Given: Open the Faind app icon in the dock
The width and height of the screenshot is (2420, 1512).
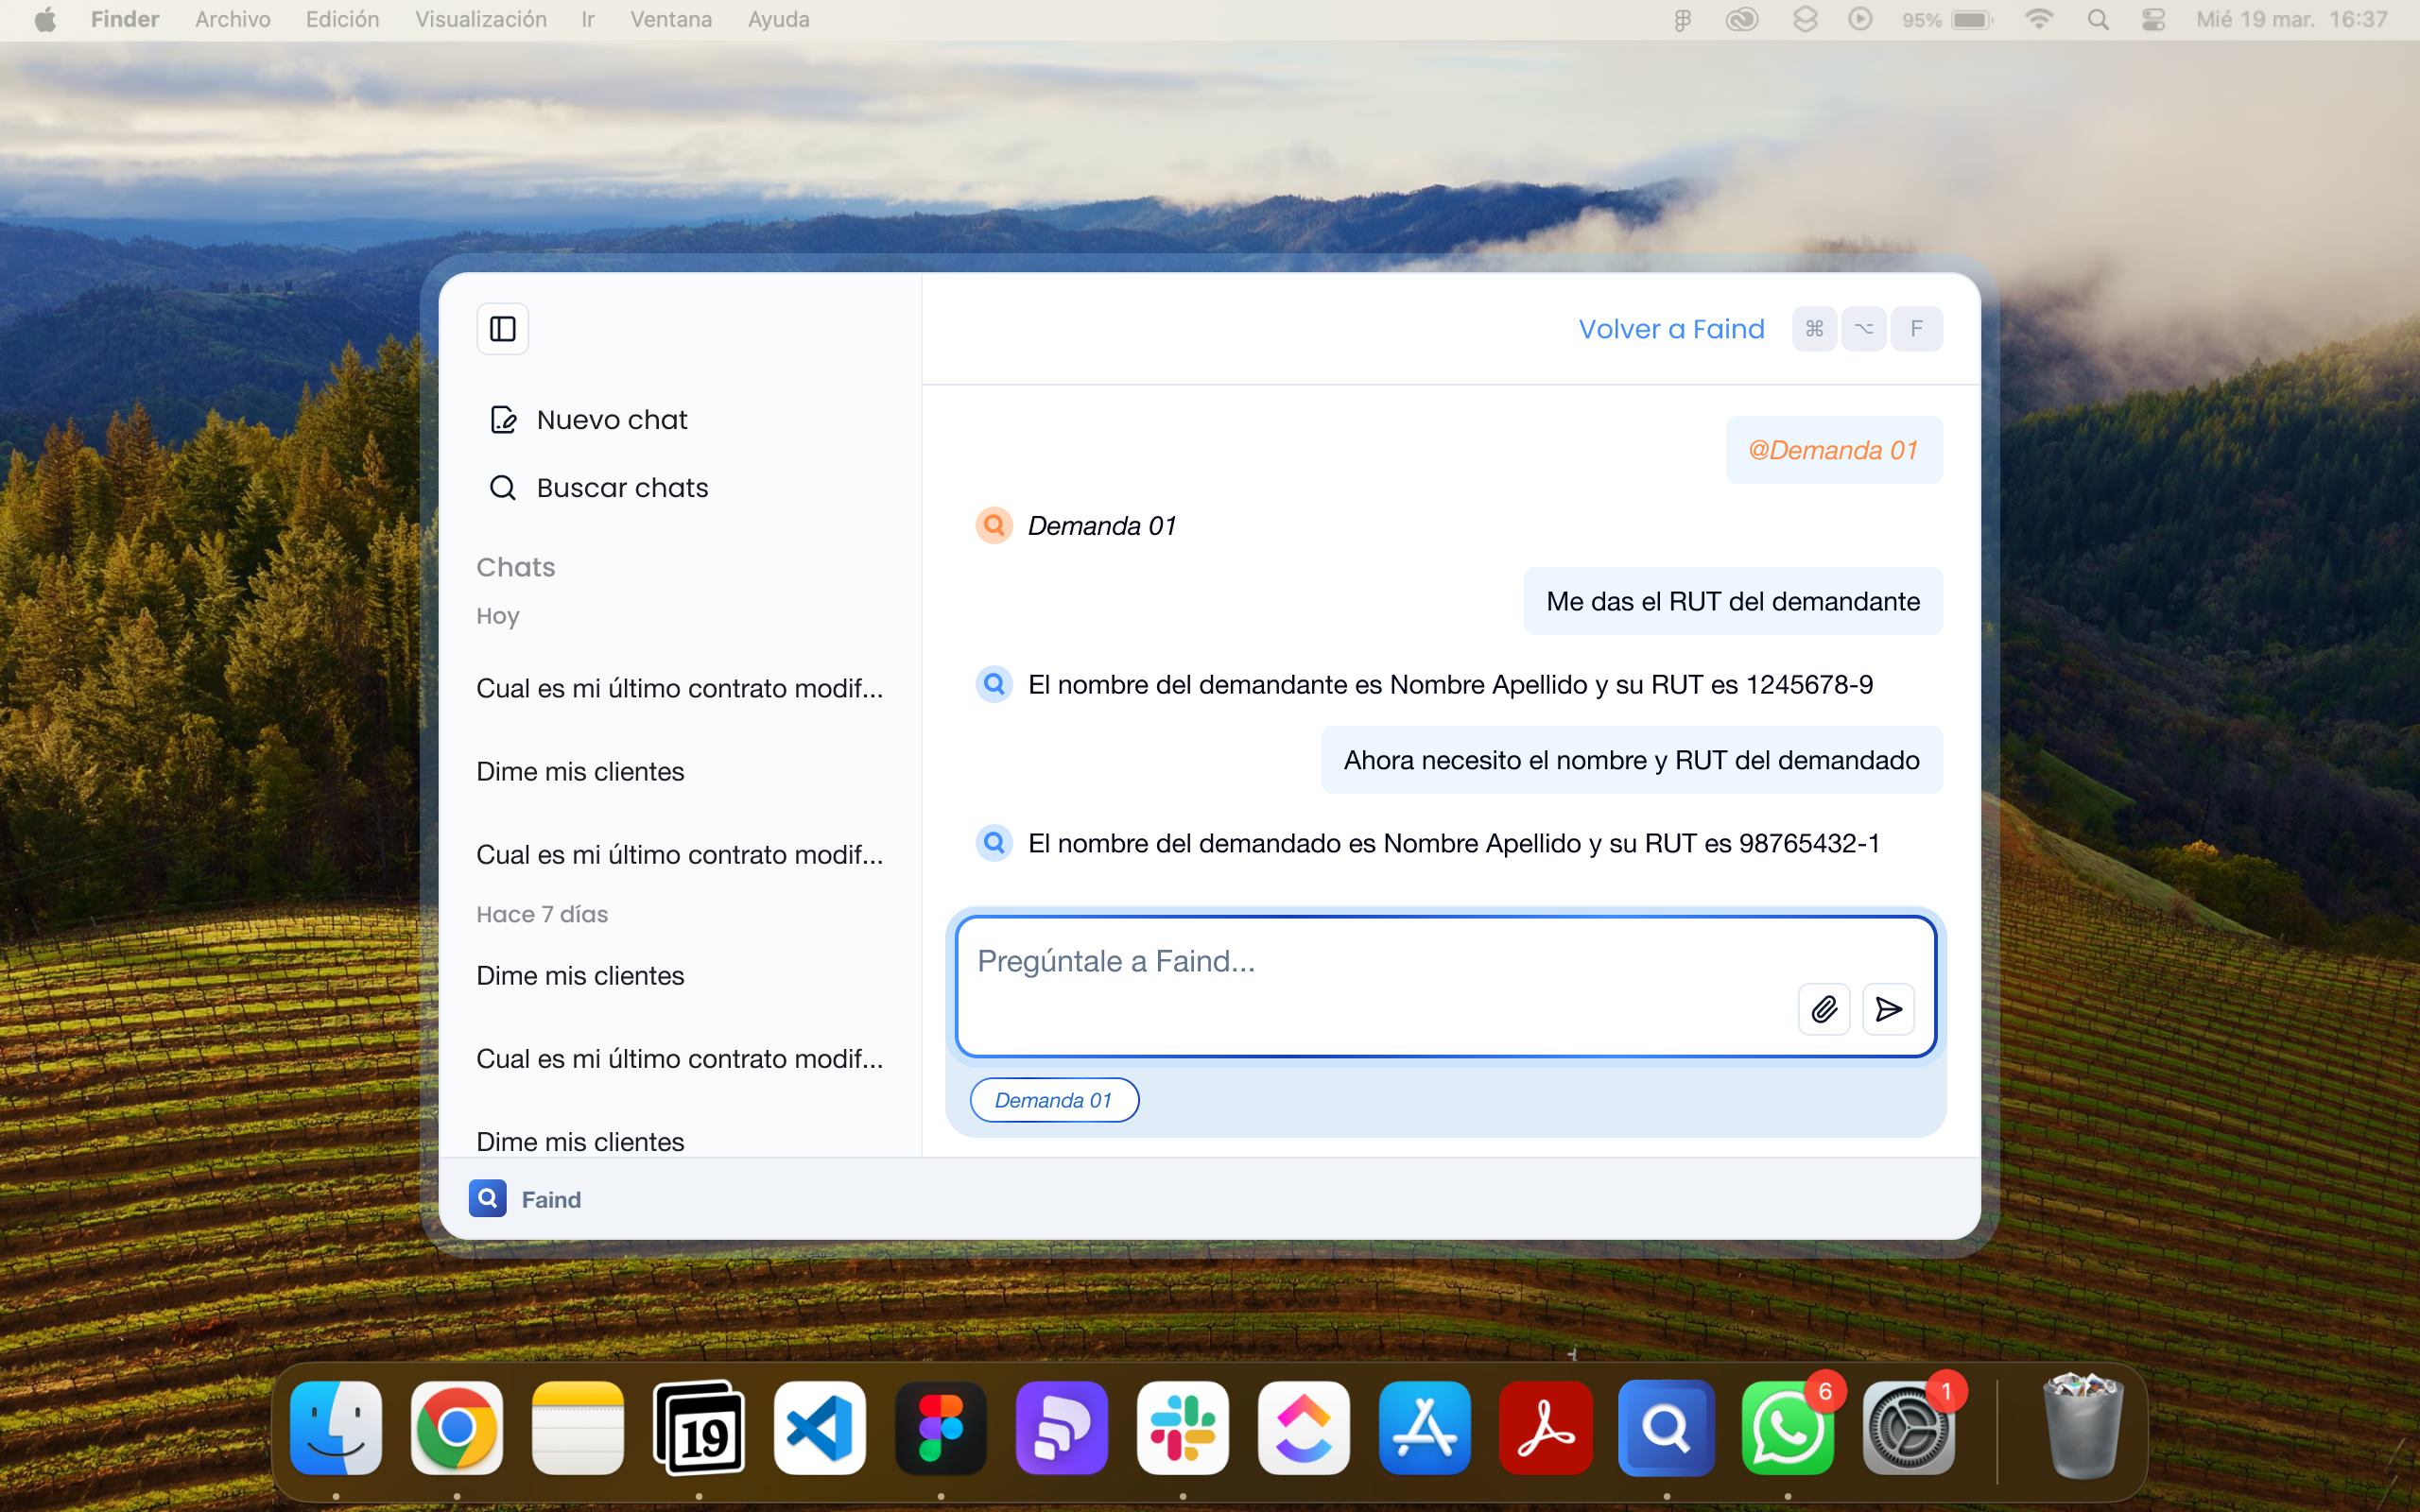Looking at the screenshot, I should coord(1666,1427).
